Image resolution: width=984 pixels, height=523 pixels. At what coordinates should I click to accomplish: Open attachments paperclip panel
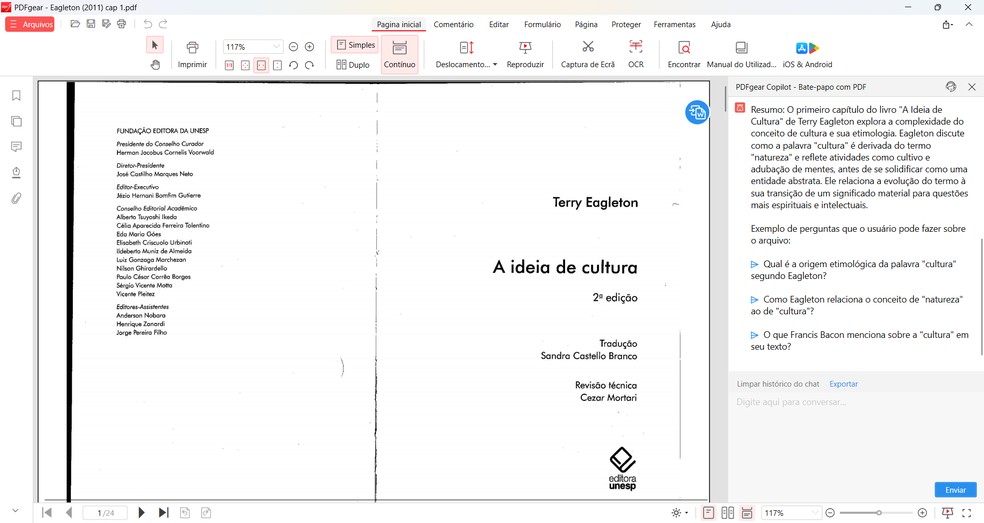click(x=16, y=198)
